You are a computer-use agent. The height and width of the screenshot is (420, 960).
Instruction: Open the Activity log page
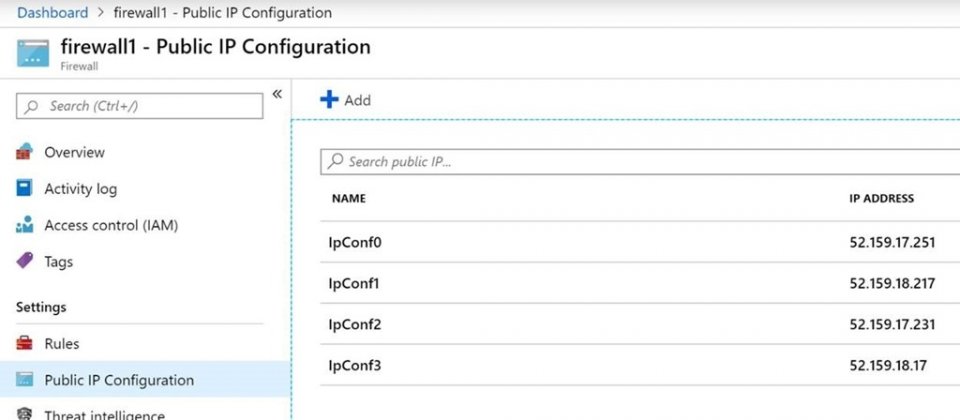(x=80, y=189)
